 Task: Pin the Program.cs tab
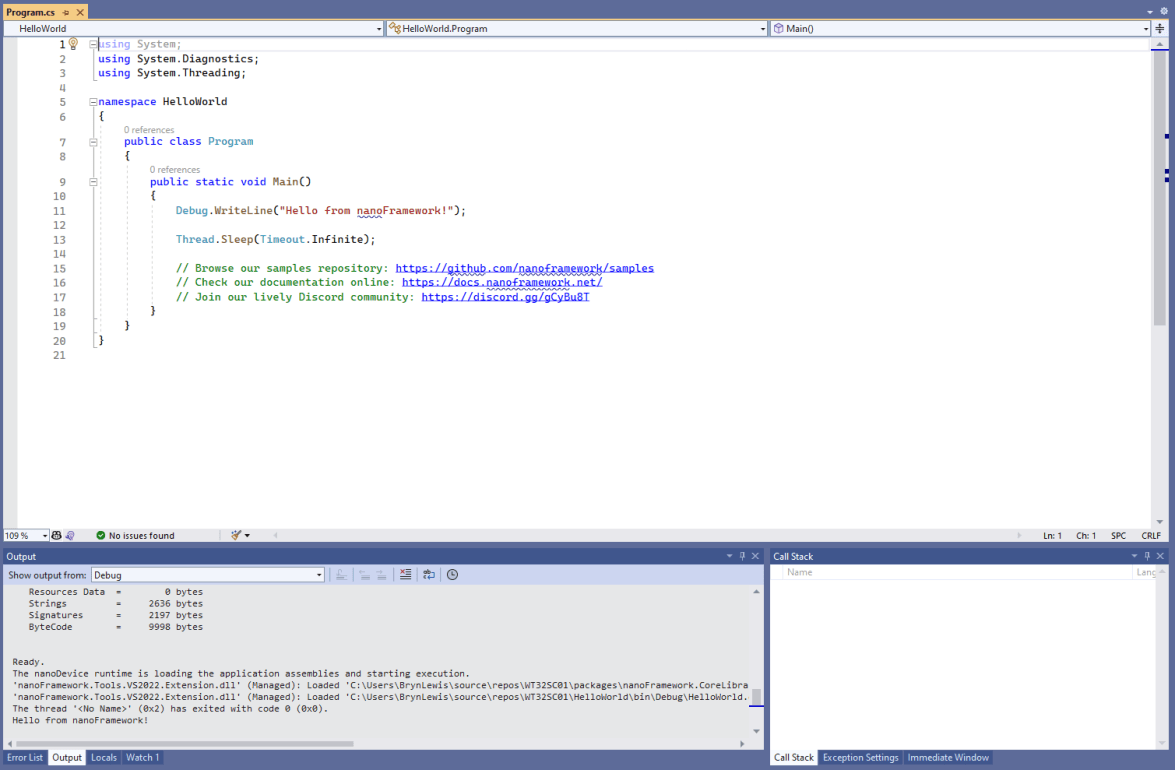tap(65, 12)
